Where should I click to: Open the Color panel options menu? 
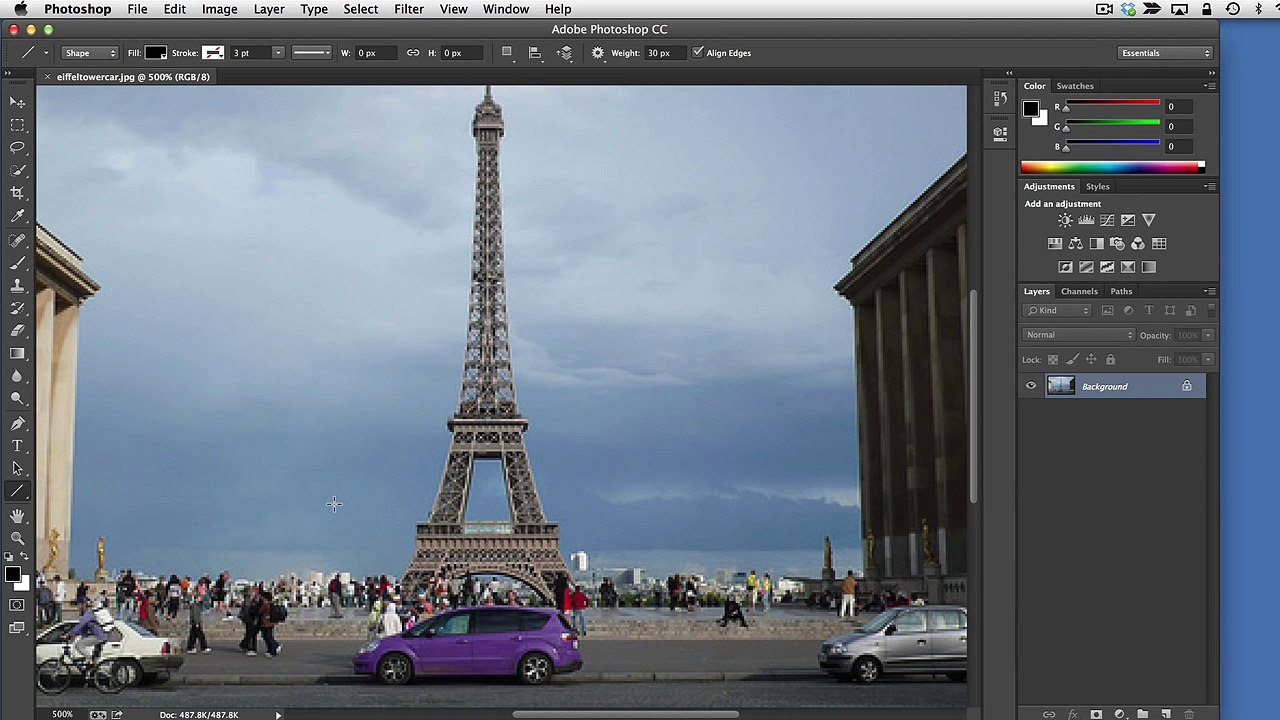point(1209,86)
